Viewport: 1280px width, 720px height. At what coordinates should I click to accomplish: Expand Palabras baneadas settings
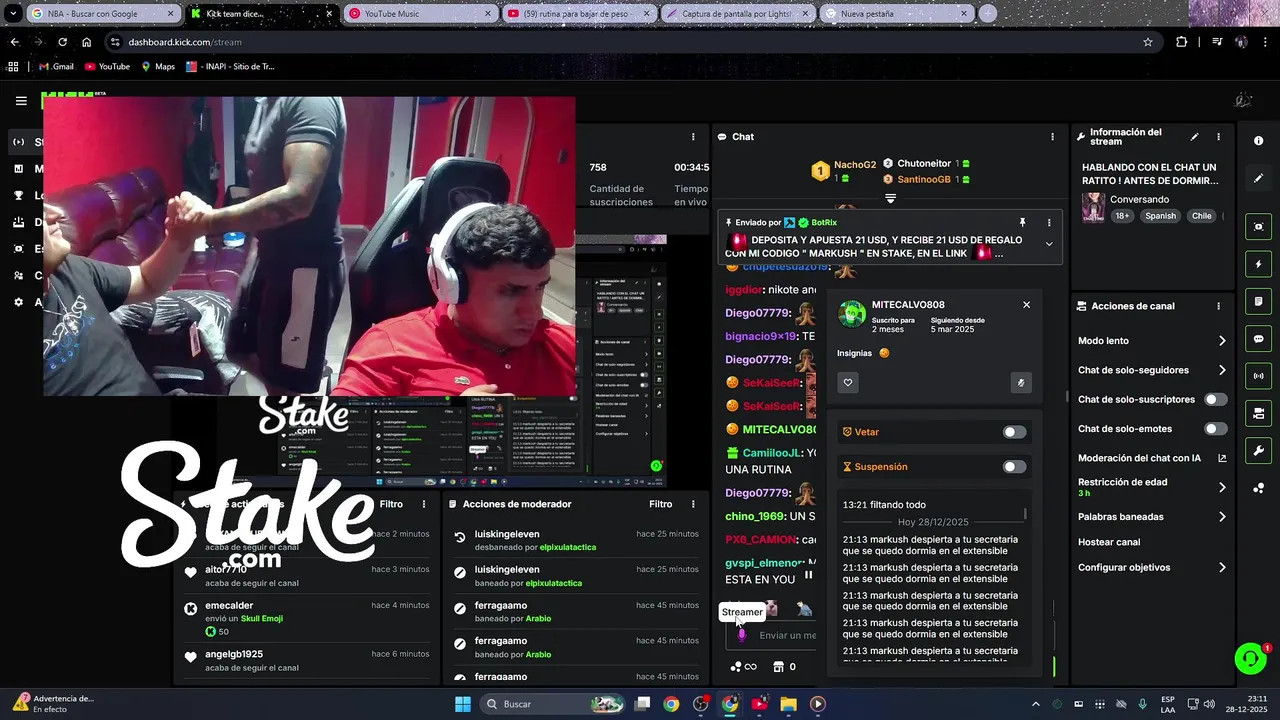coord(1222,517)
